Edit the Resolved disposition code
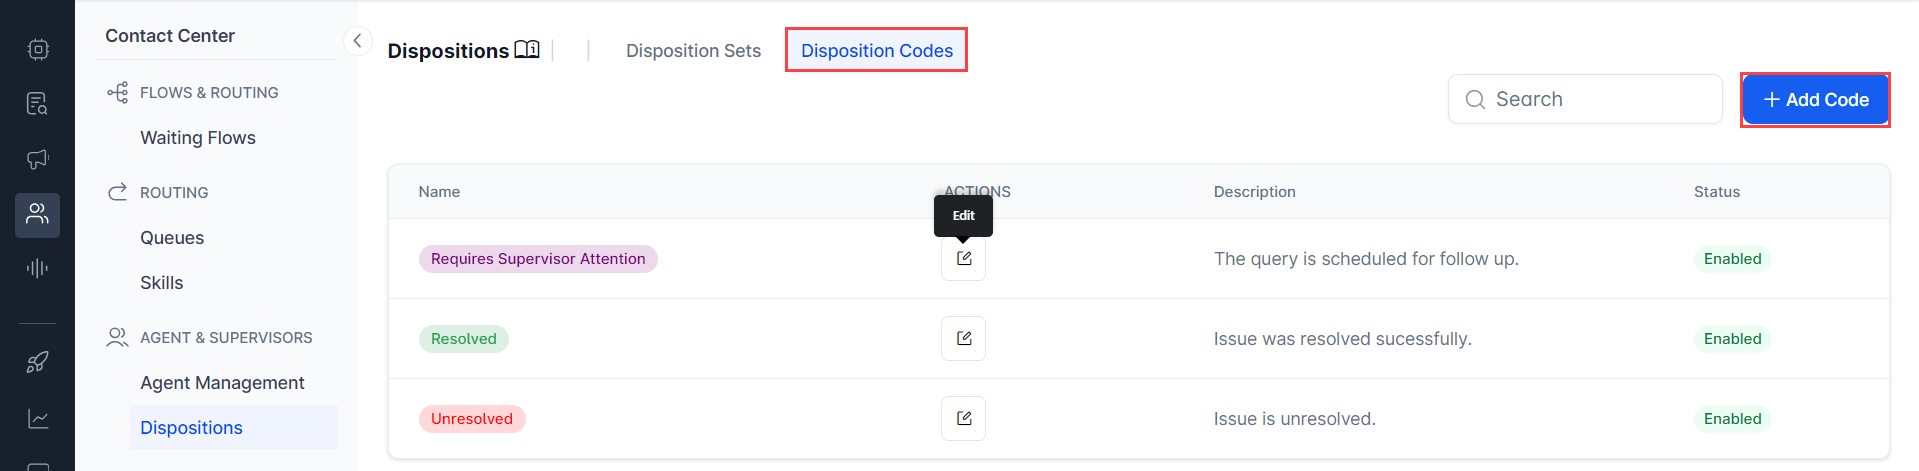 coord(963,339)
